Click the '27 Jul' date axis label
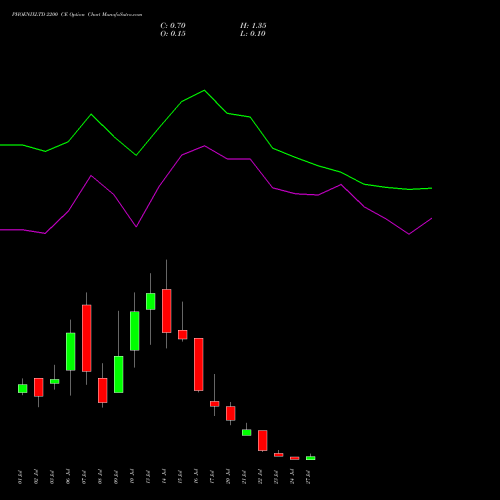The width and height of the screenshot is (500, 500). pos(308,477)
